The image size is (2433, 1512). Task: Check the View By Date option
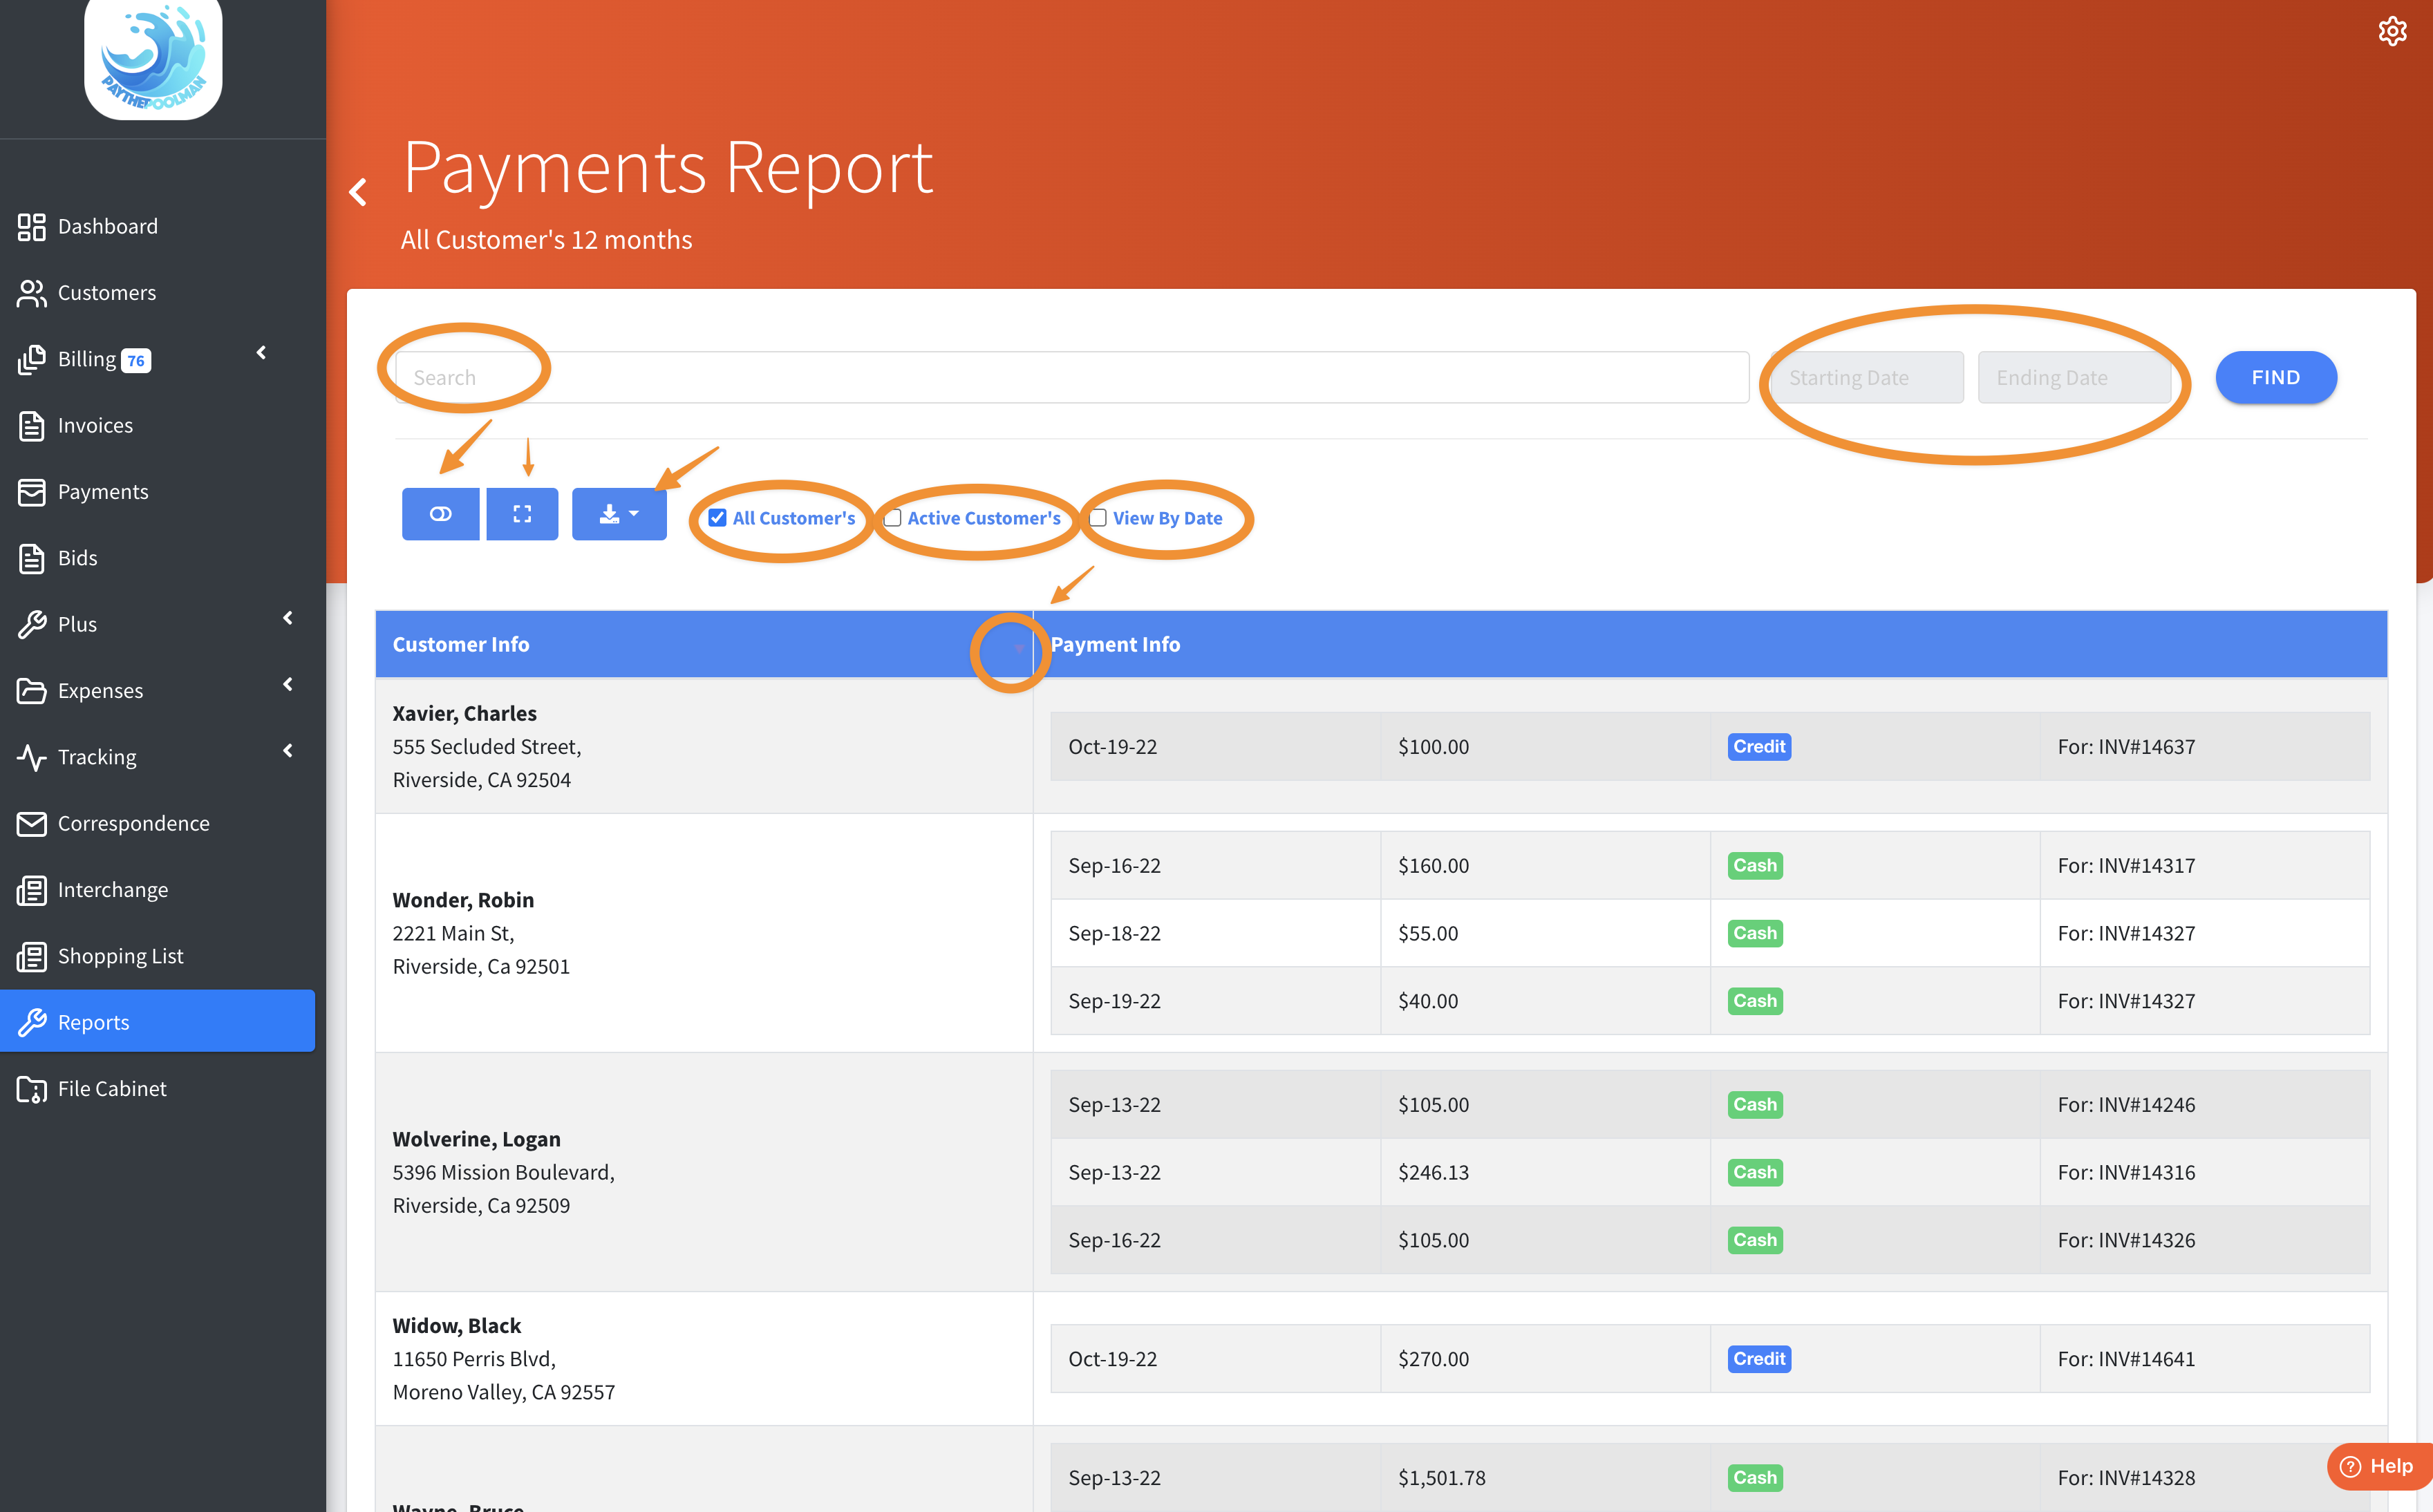[1098, 518]
